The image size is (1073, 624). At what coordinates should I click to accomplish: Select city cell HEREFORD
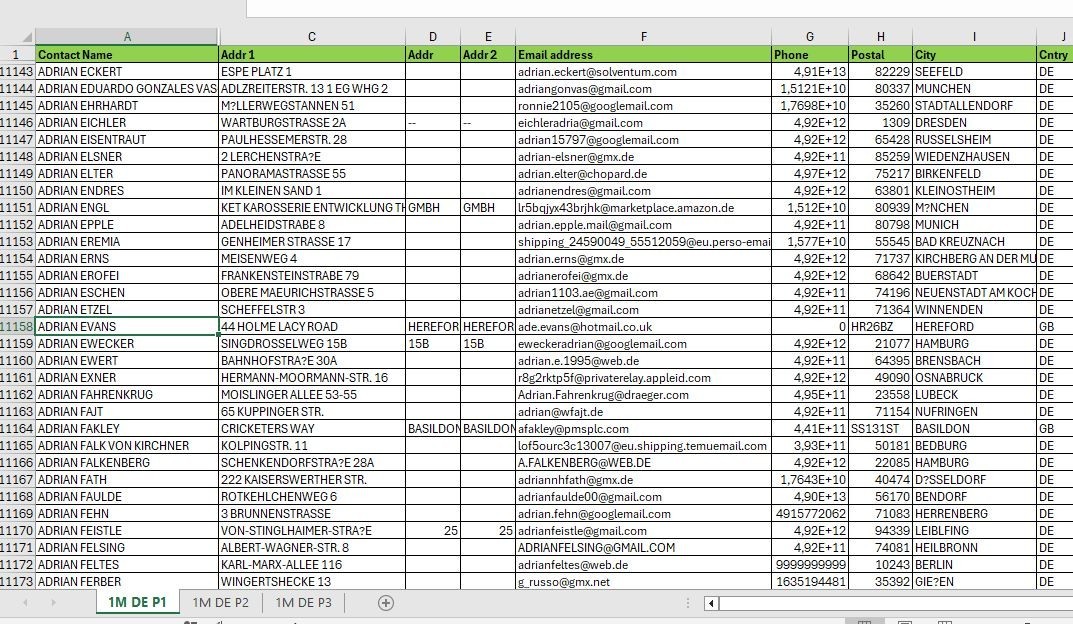click(x=974, y=326)
